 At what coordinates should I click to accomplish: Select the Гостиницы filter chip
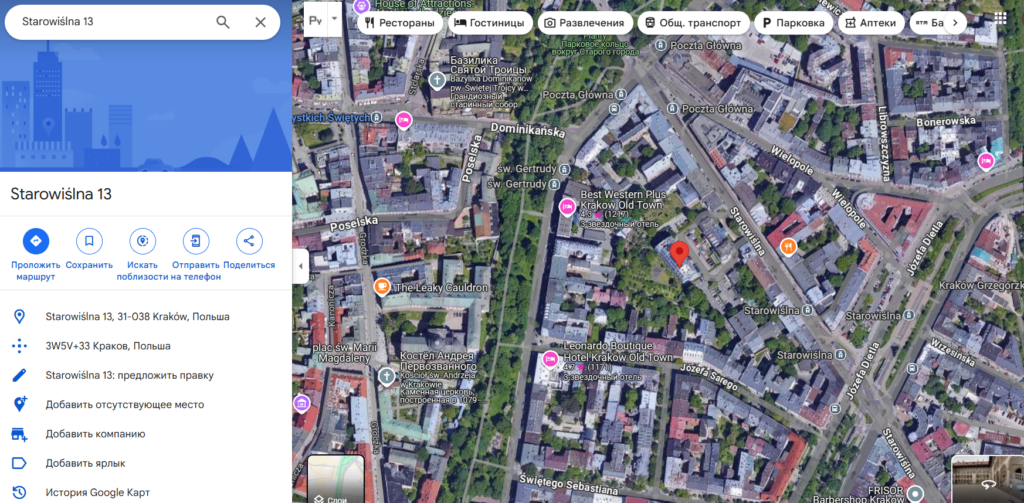pyautogui.click(x=489, y=23)
